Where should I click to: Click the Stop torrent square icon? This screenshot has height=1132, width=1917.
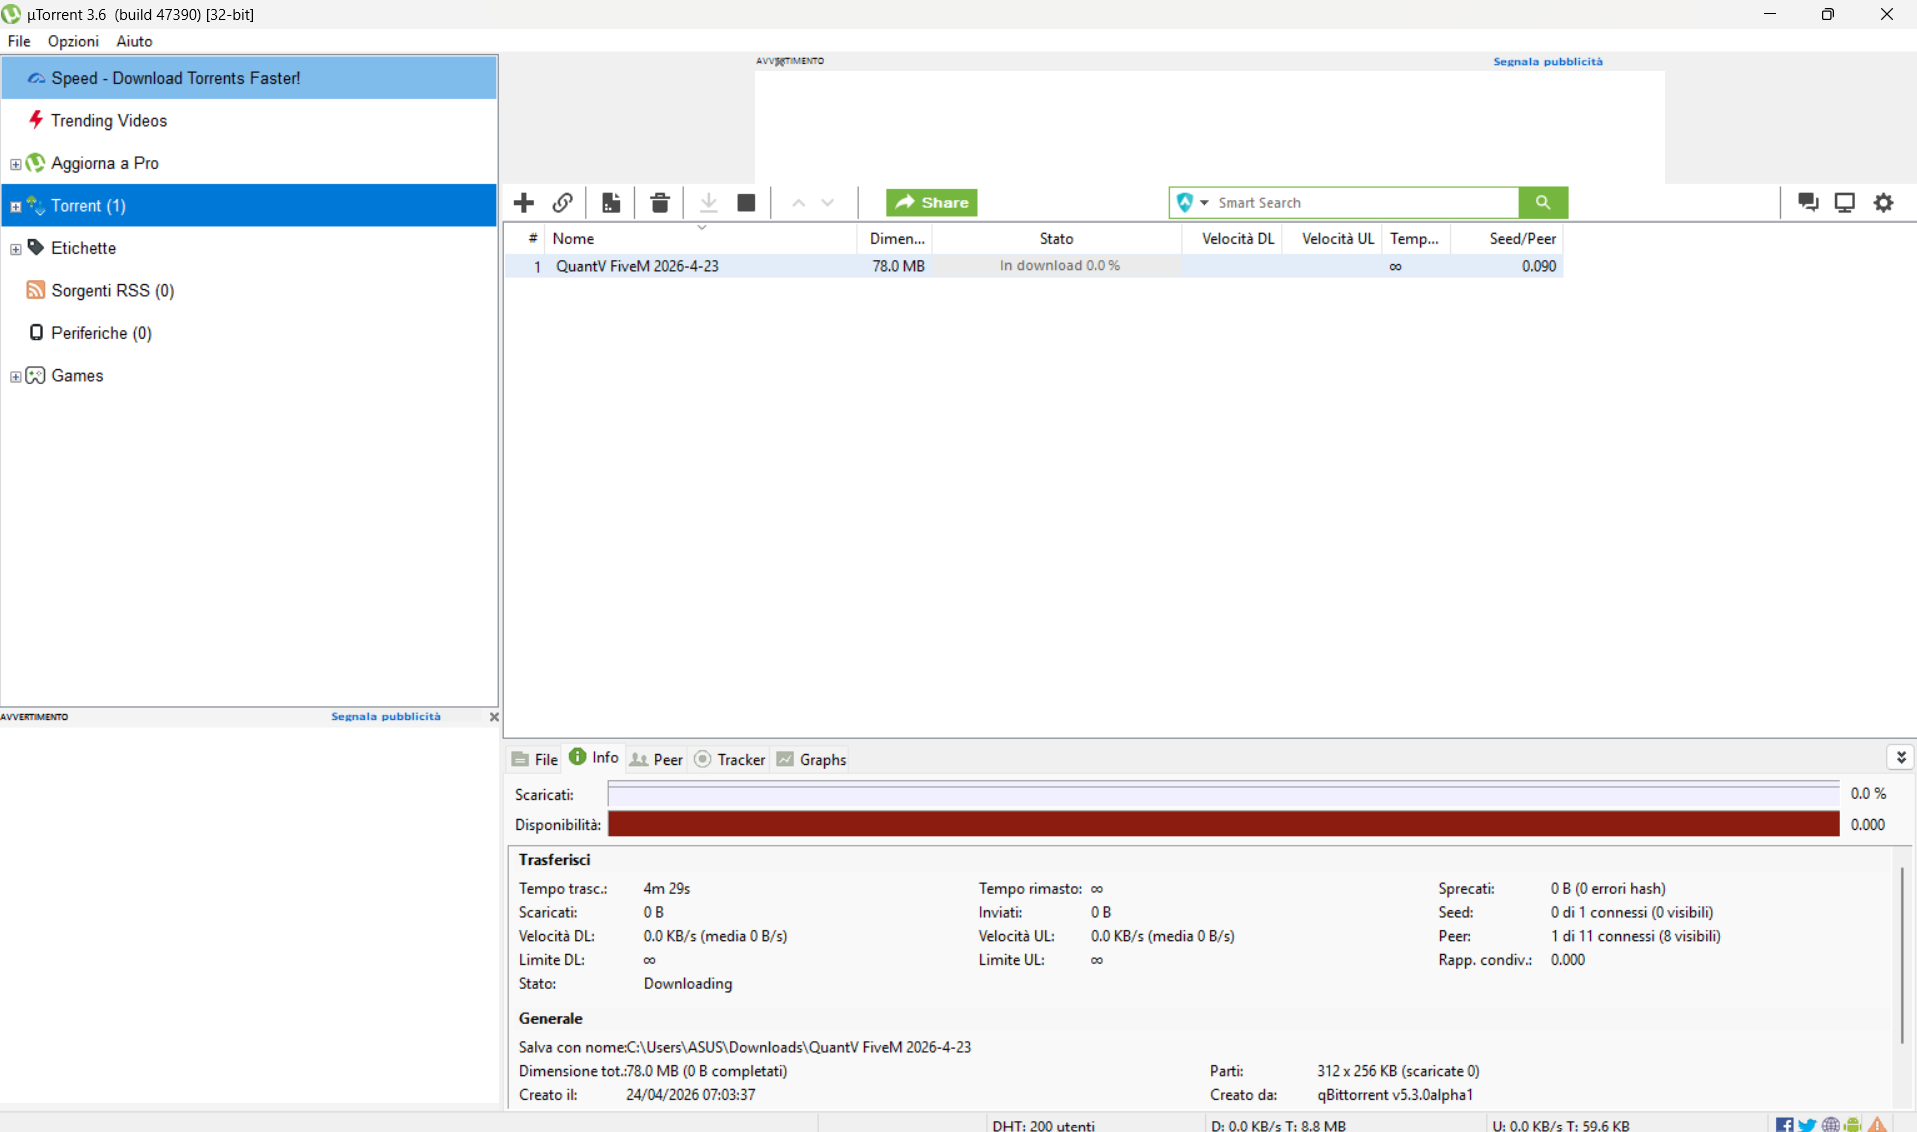click(x=746, y=203)
